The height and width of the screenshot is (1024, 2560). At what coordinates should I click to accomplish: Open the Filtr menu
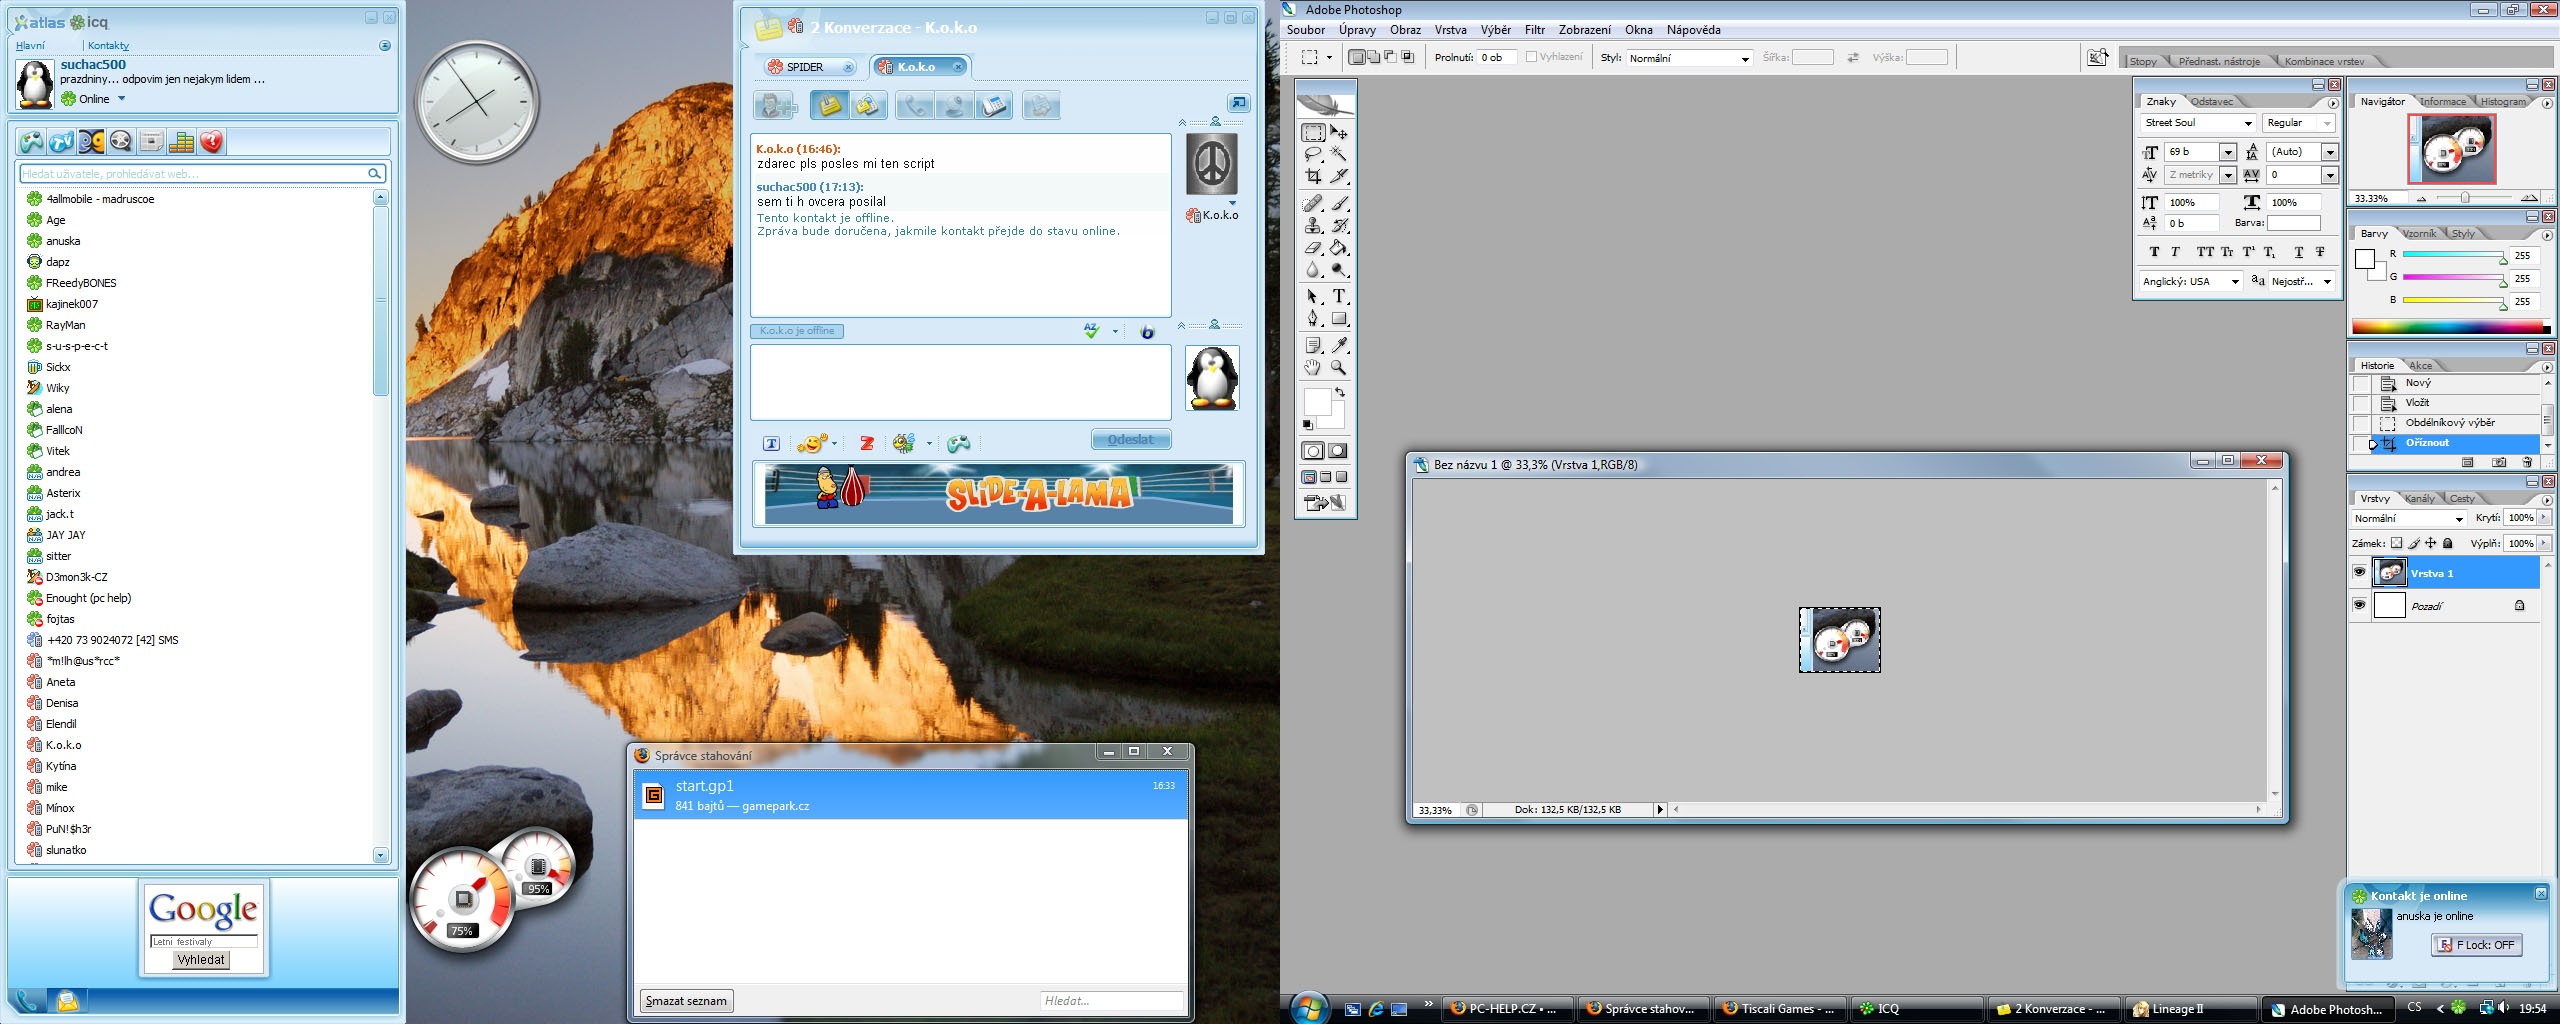coord(1534,30)
